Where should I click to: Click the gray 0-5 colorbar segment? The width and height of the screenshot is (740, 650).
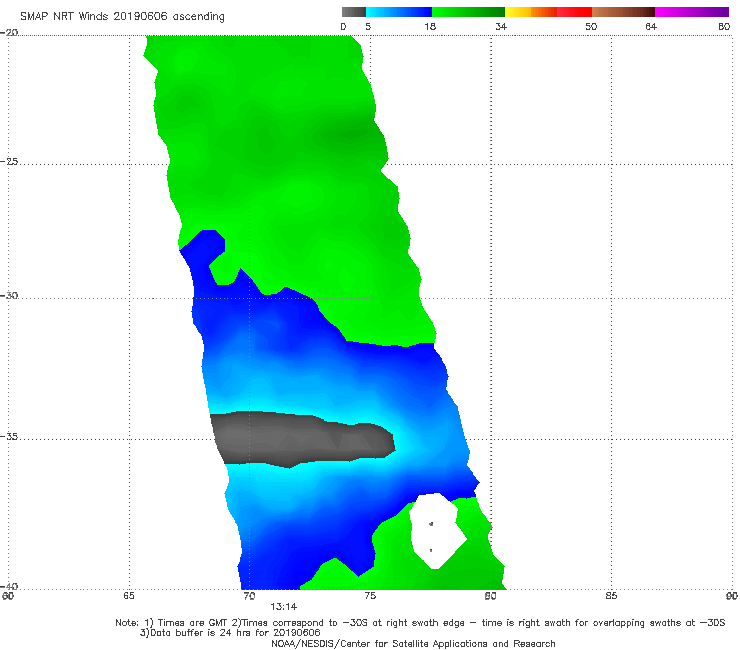point(353,12)
